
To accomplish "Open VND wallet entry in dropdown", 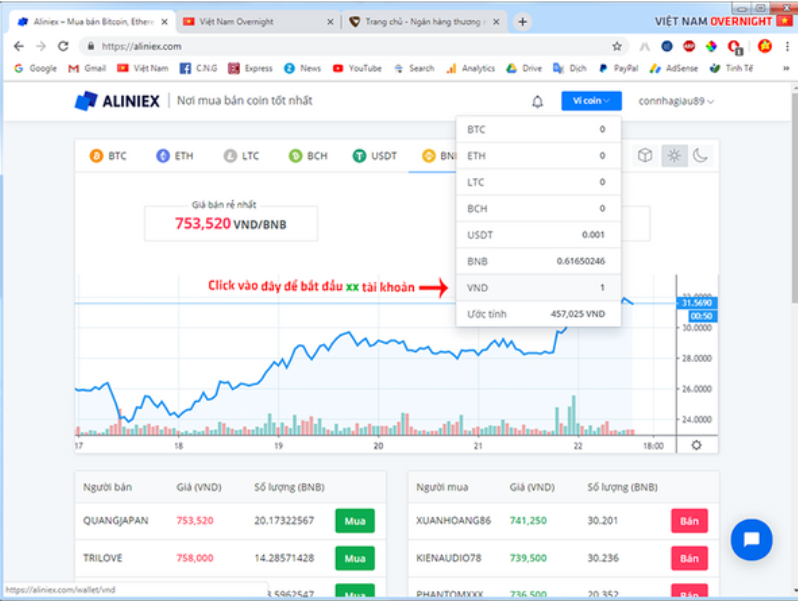I will (x=538, y=288).
